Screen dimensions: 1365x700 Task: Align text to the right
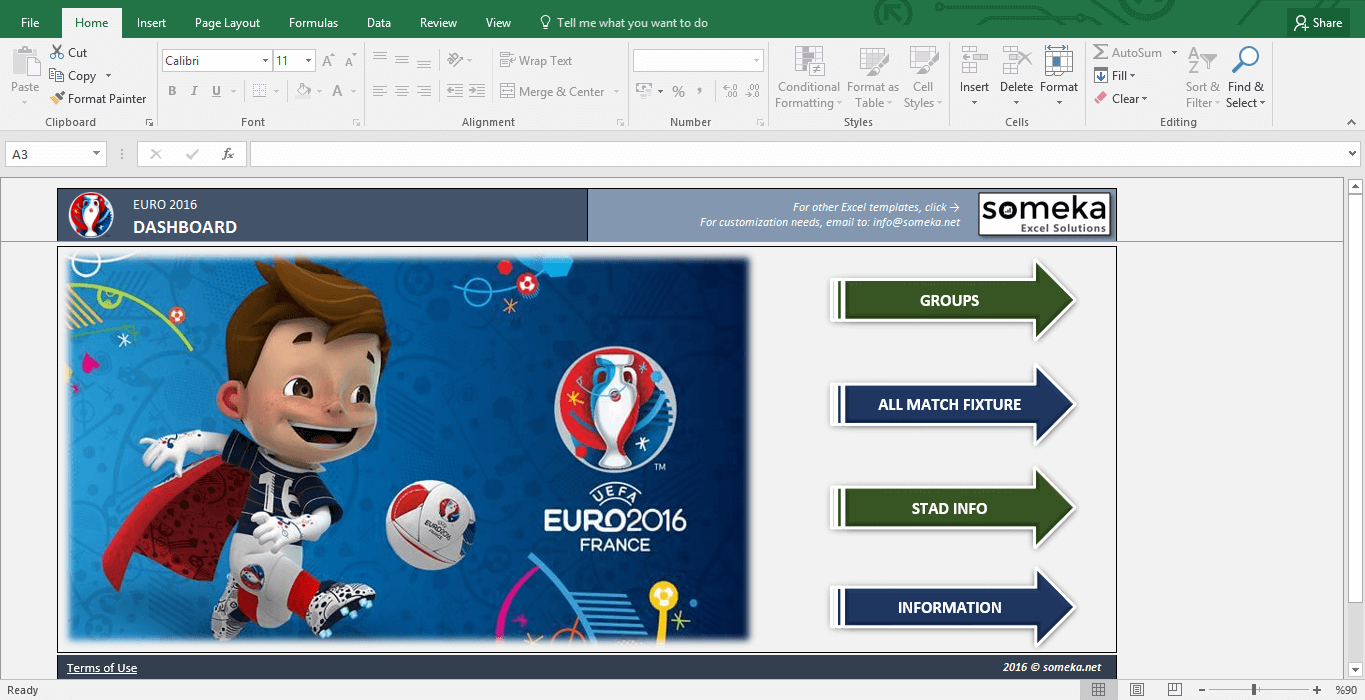pyautogui.click(x=424, y=91)
